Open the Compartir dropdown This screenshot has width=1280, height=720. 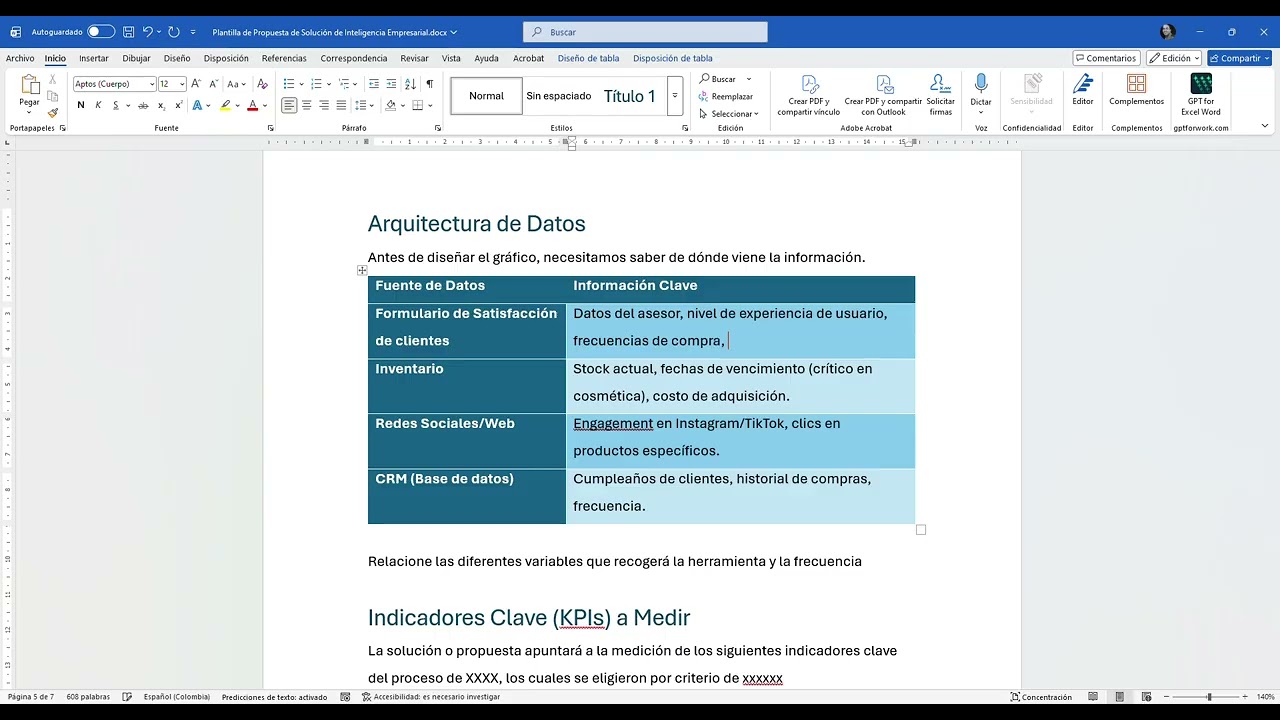point(1239,58)
